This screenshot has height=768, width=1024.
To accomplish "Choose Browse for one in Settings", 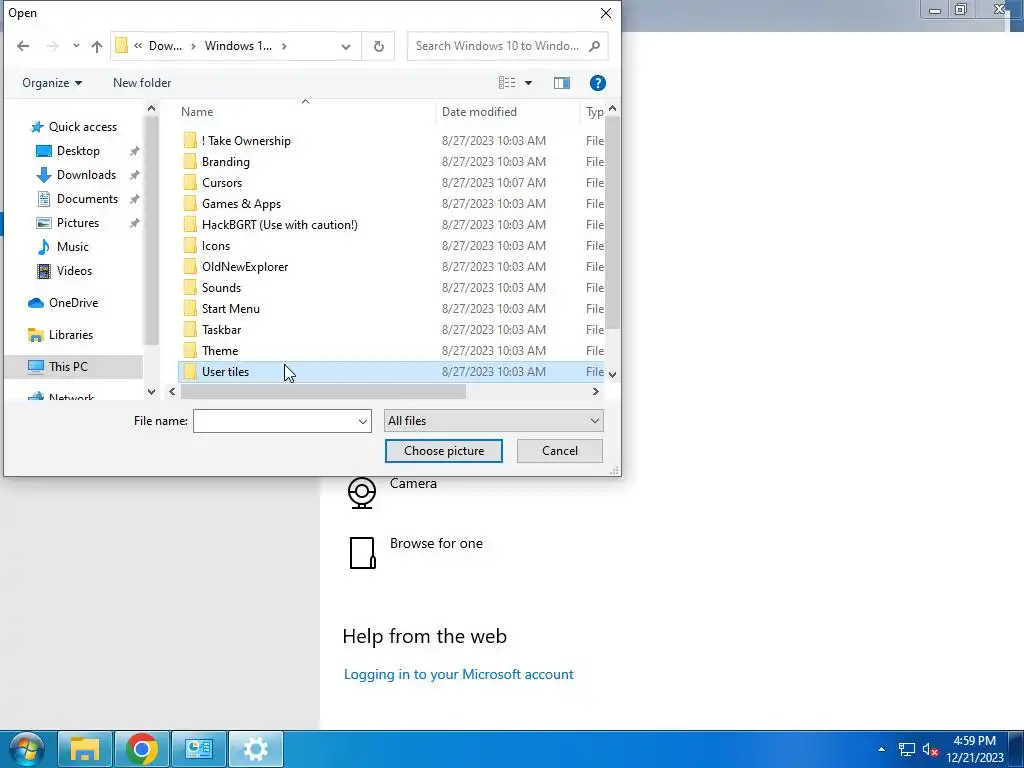I will click(415, 552).
